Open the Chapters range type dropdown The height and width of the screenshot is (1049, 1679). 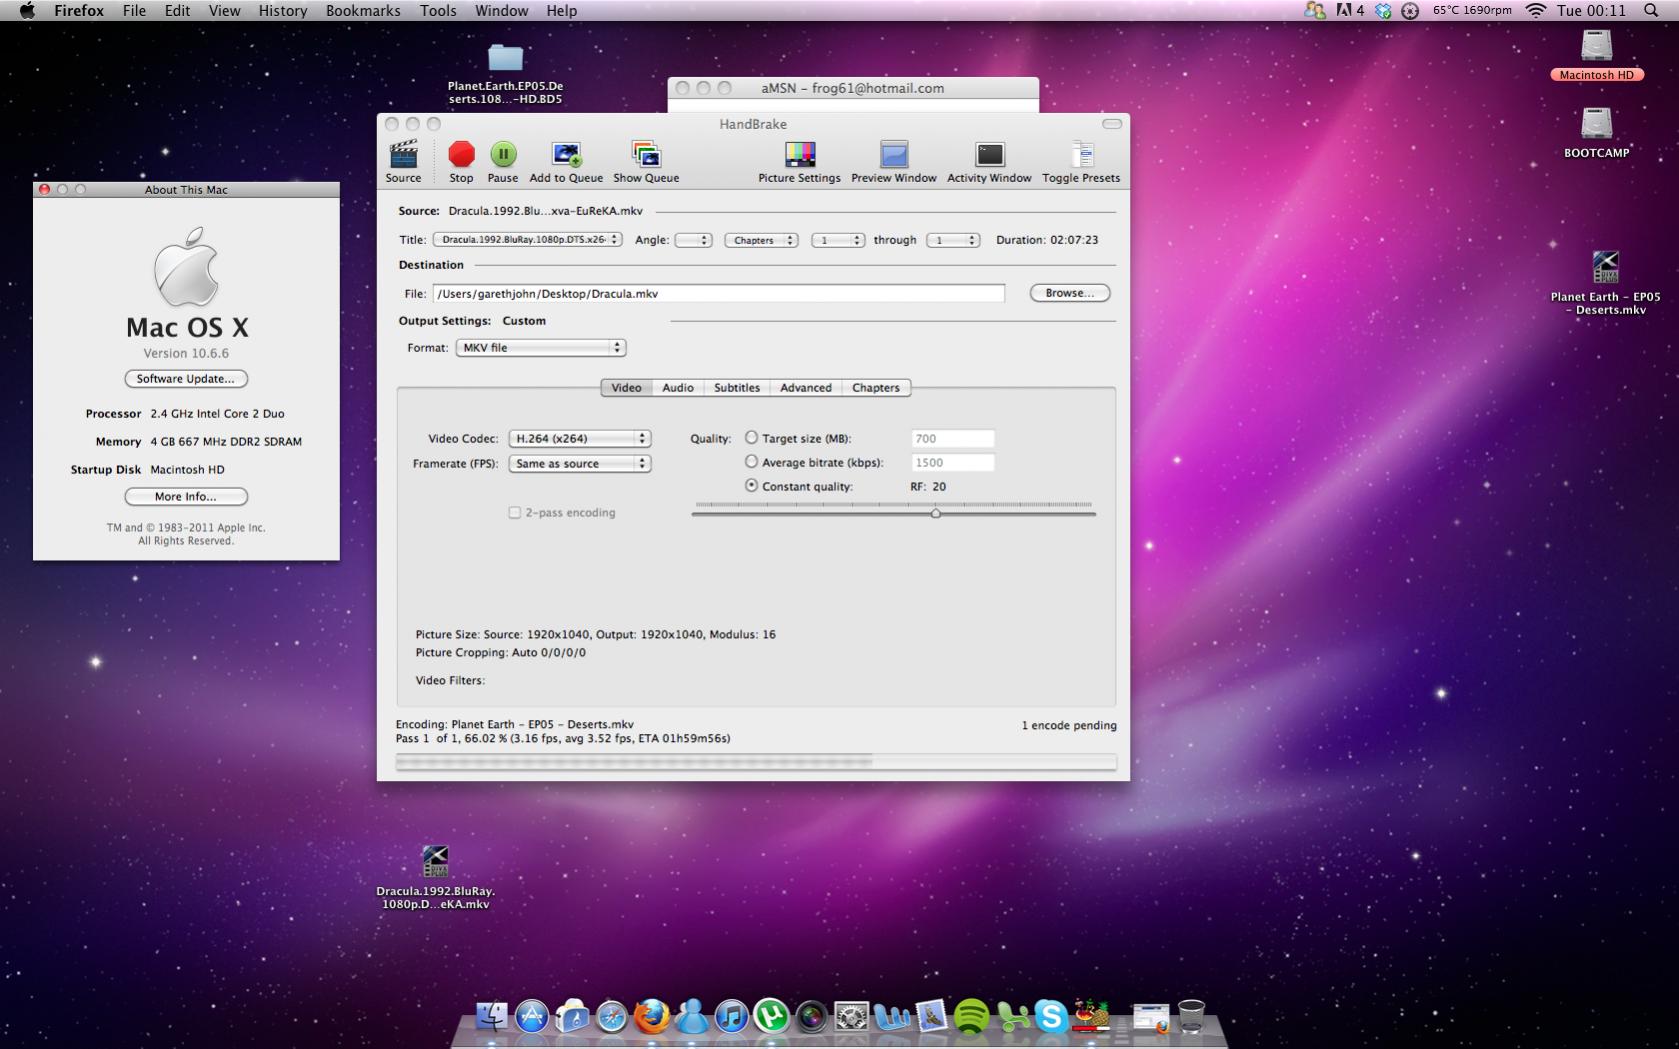pyautogui.click(x=761, y=240)
